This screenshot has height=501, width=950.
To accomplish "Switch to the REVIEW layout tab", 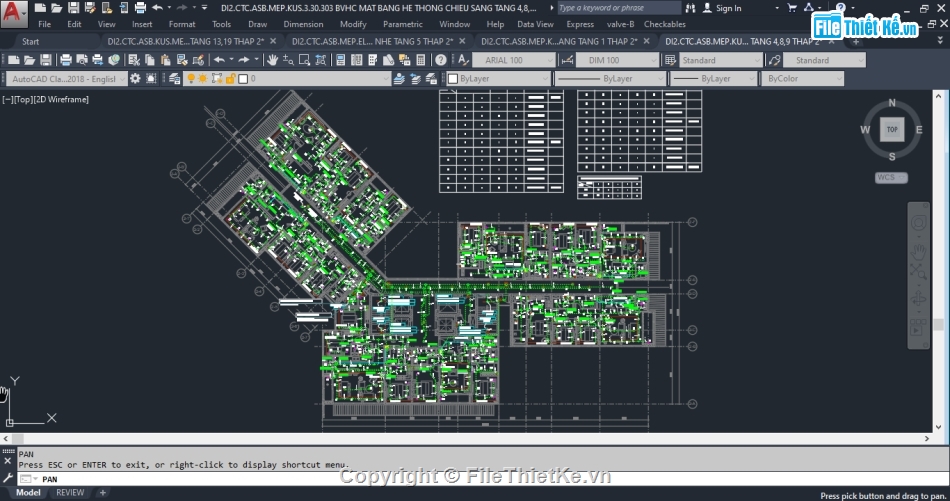I will (x=70, y=493).
